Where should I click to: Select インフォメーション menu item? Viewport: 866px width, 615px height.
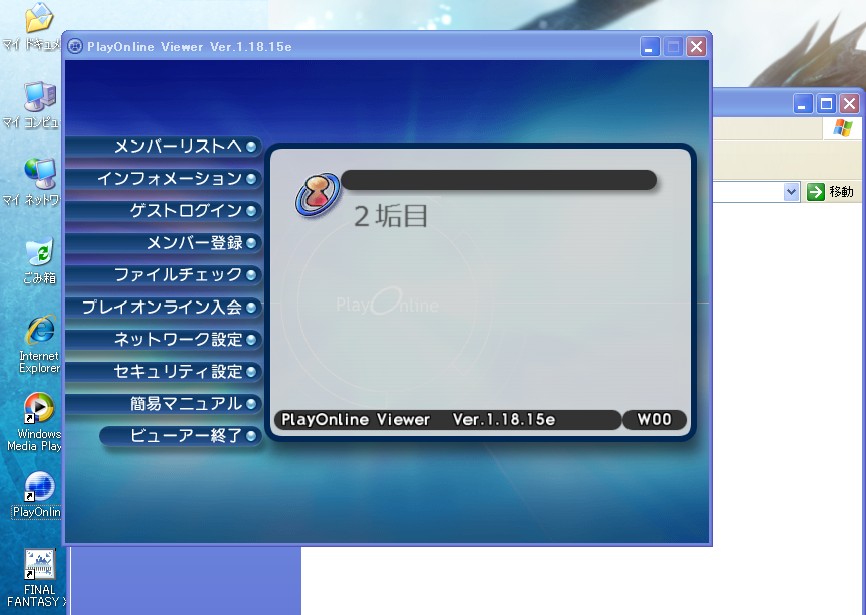169,179
